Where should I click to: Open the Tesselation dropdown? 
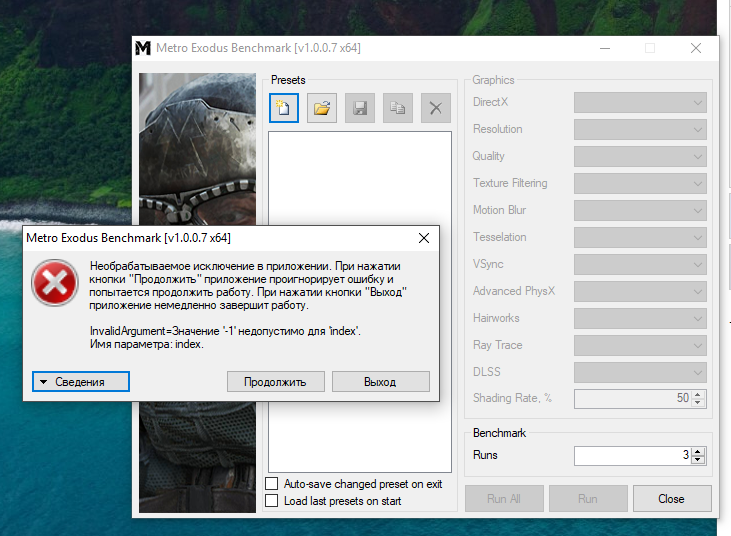click(640, 238)
